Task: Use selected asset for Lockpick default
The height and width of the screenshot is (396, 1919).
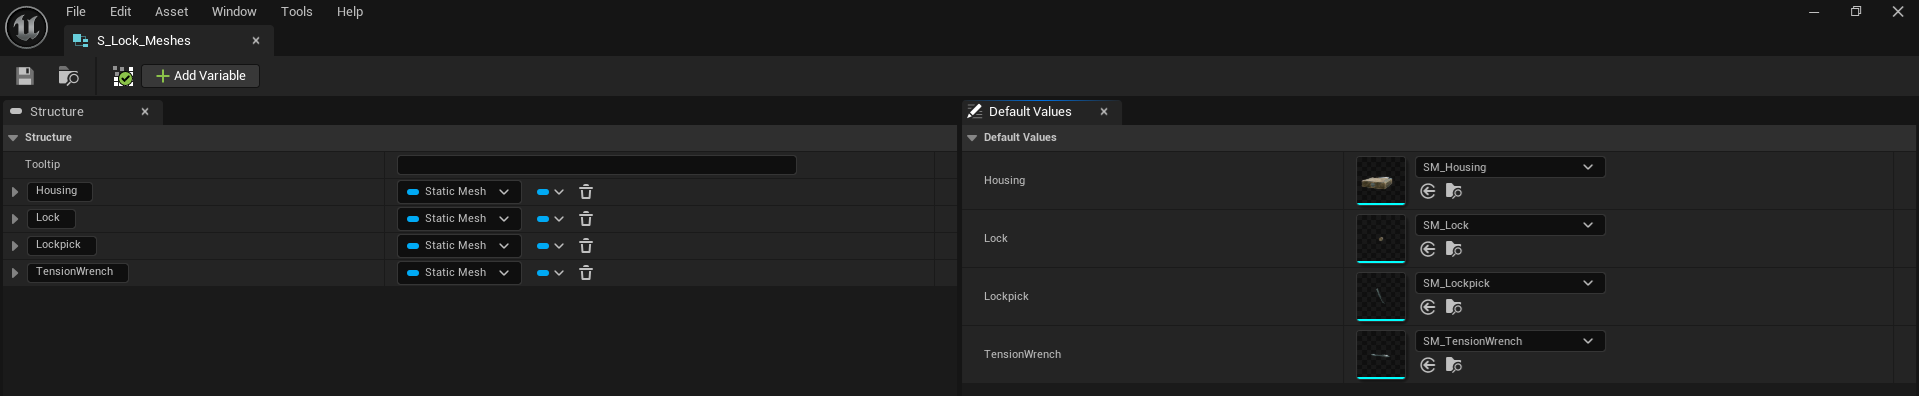Action: coord(1428,307)
